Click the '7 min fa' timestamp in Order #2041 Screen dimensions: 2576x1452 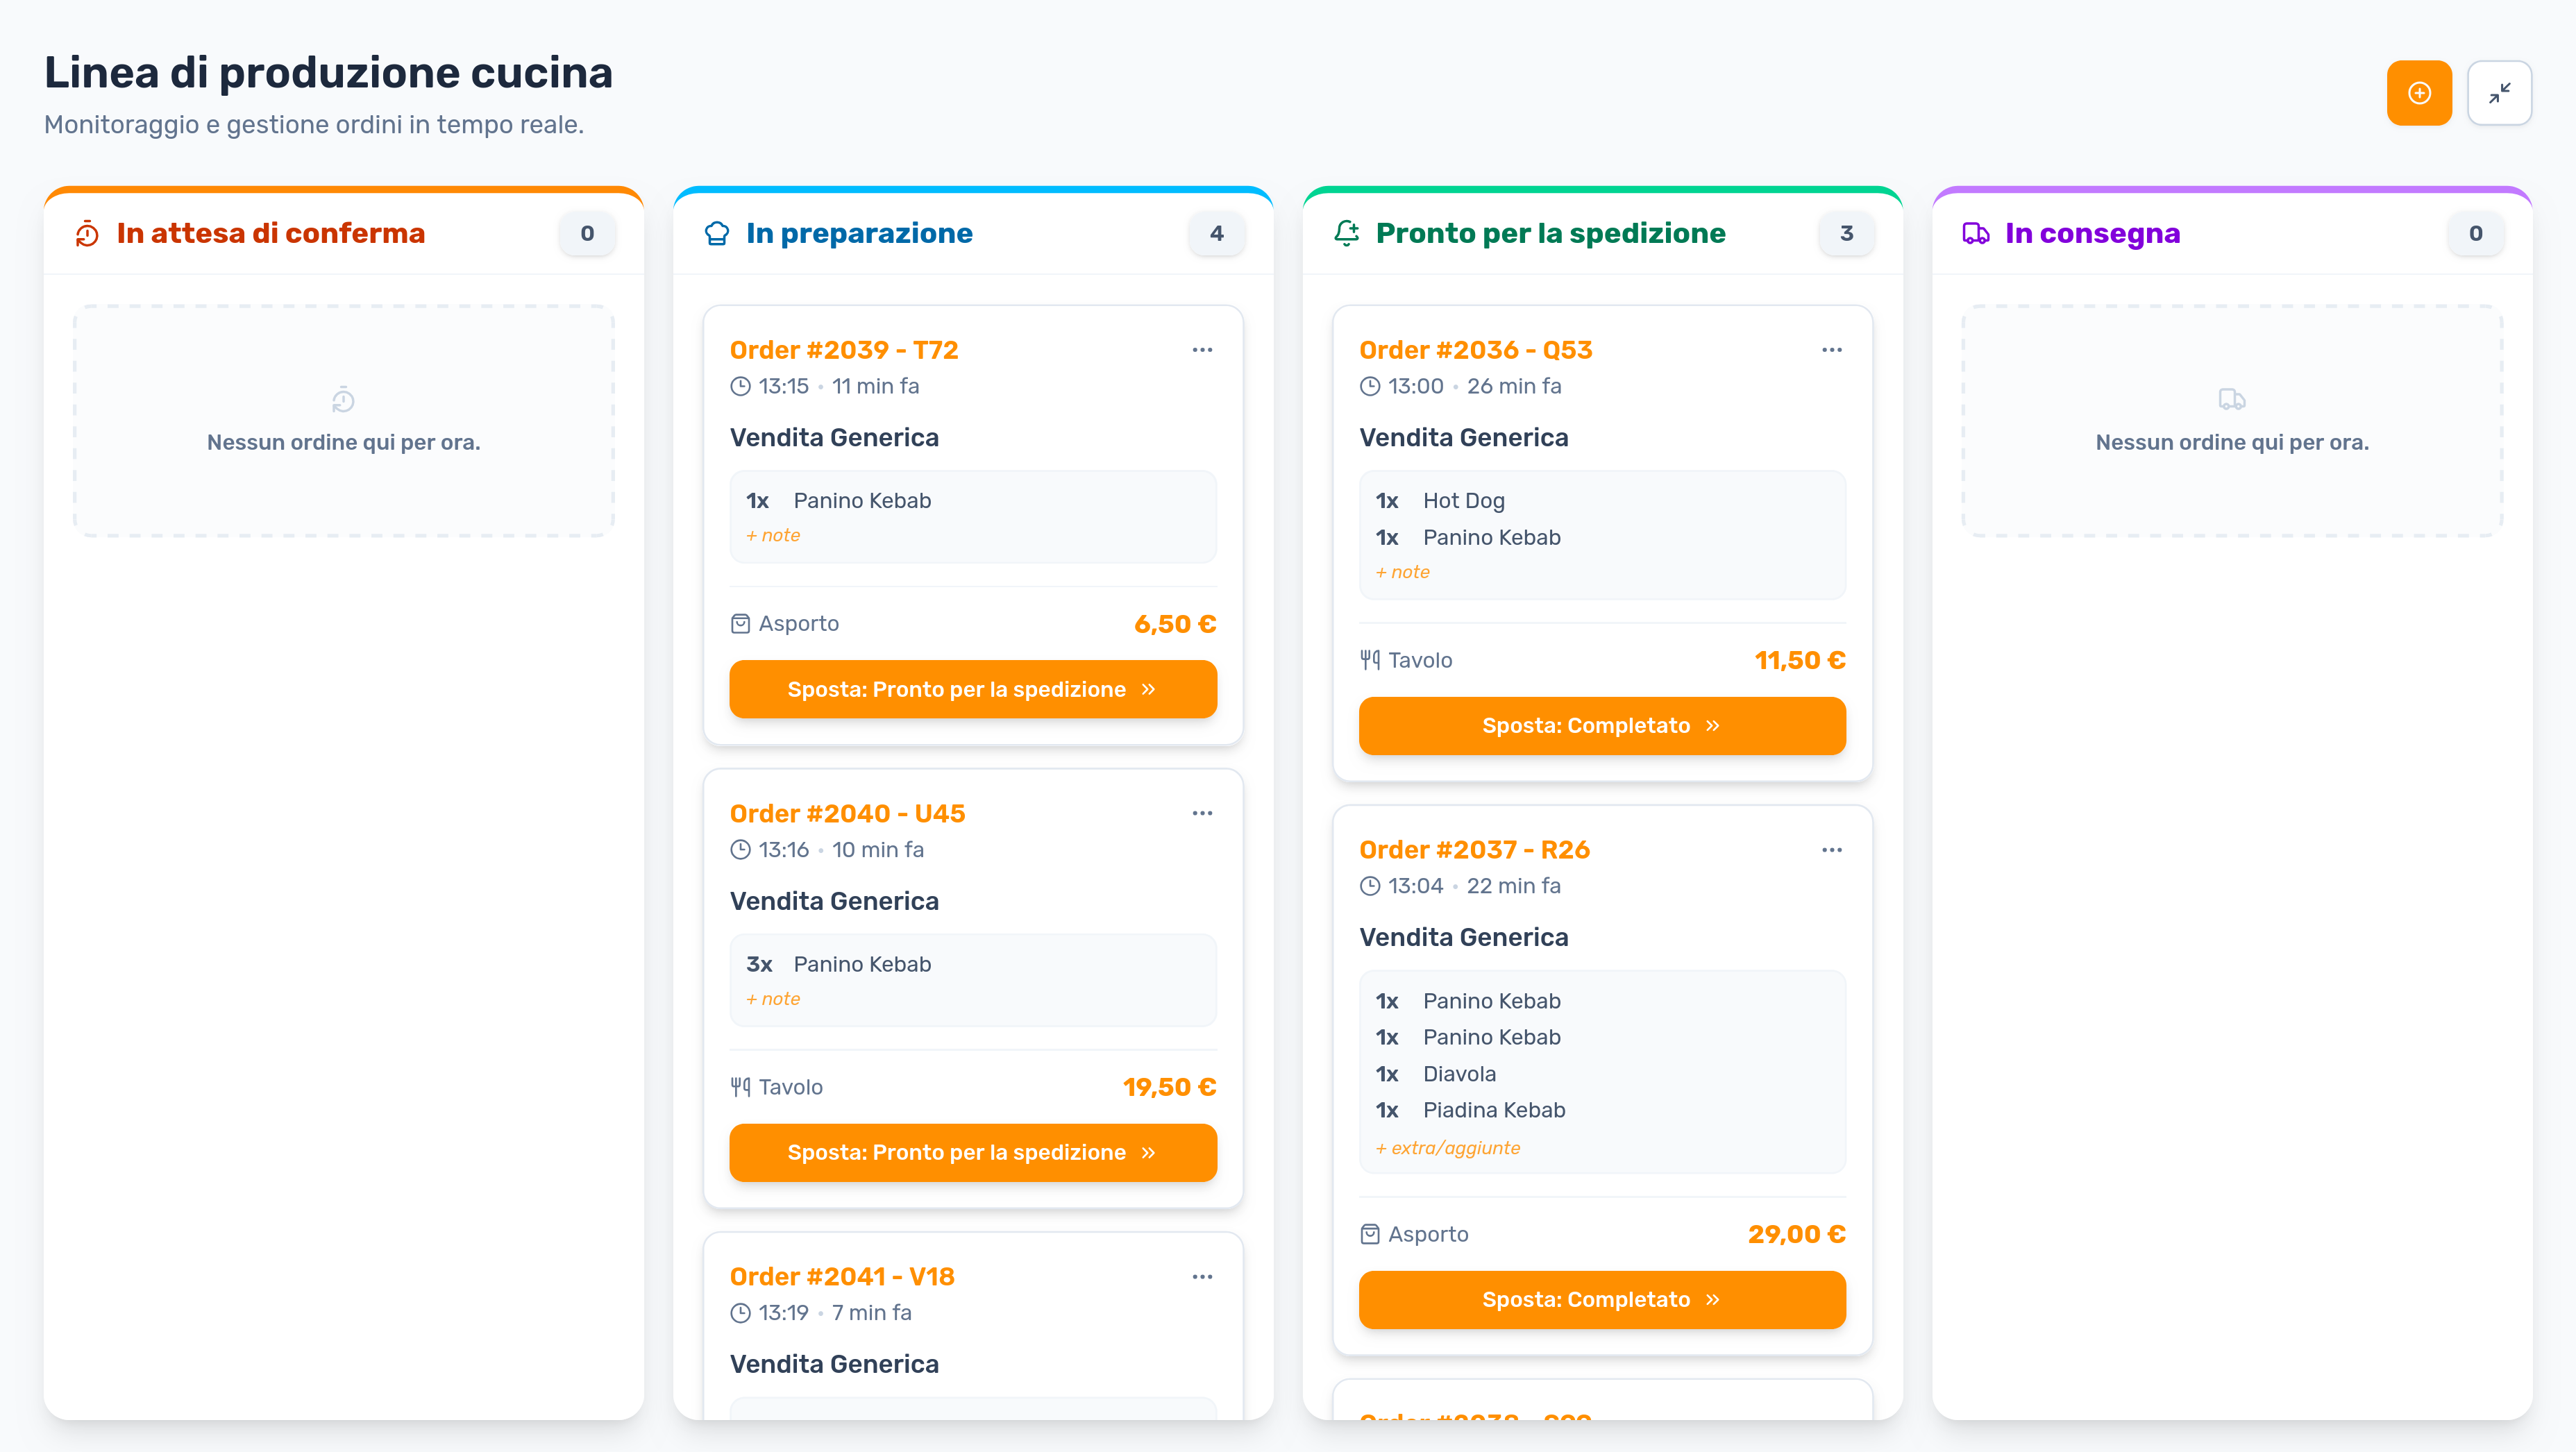[x=871, y=1313]
